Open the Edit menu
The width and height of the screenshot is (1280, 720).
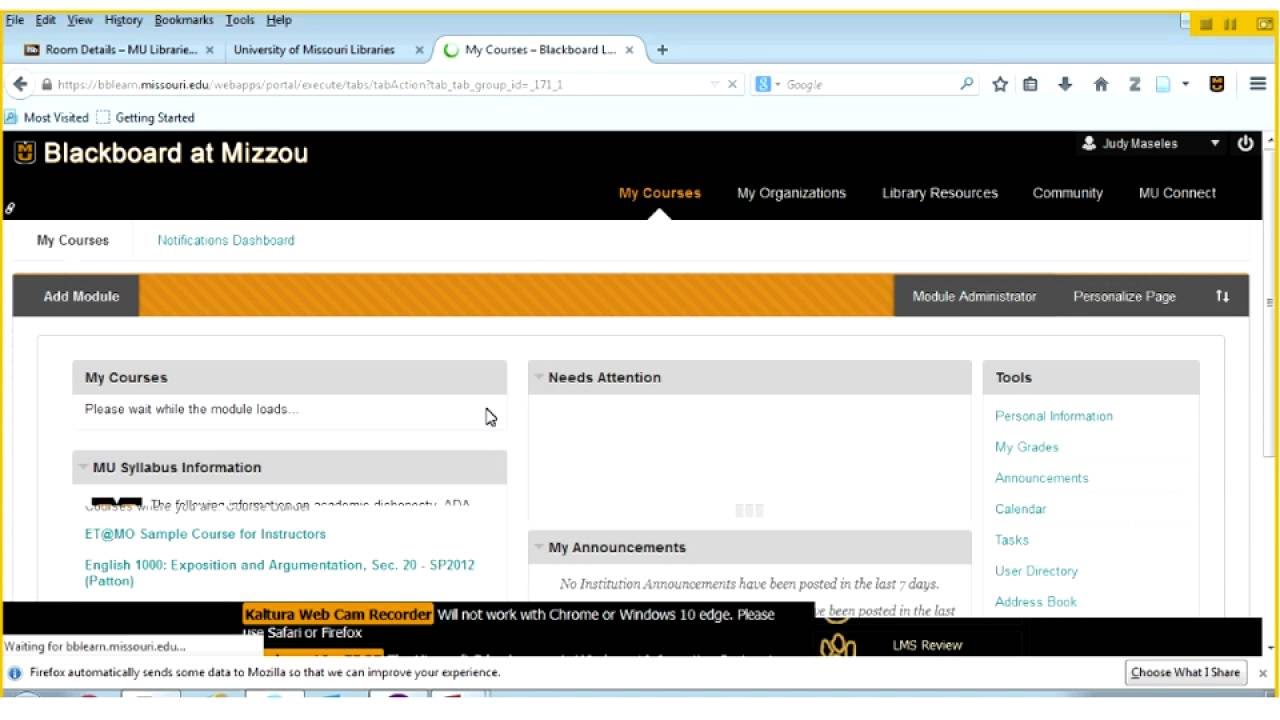coord(46,20)
